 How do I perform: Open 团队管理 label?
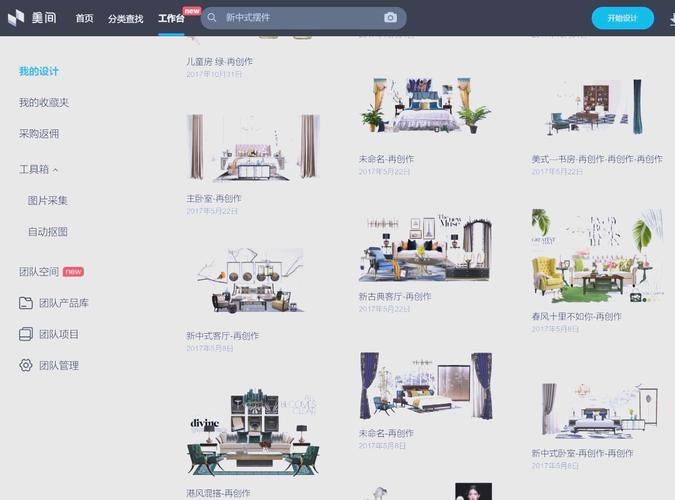59,366
